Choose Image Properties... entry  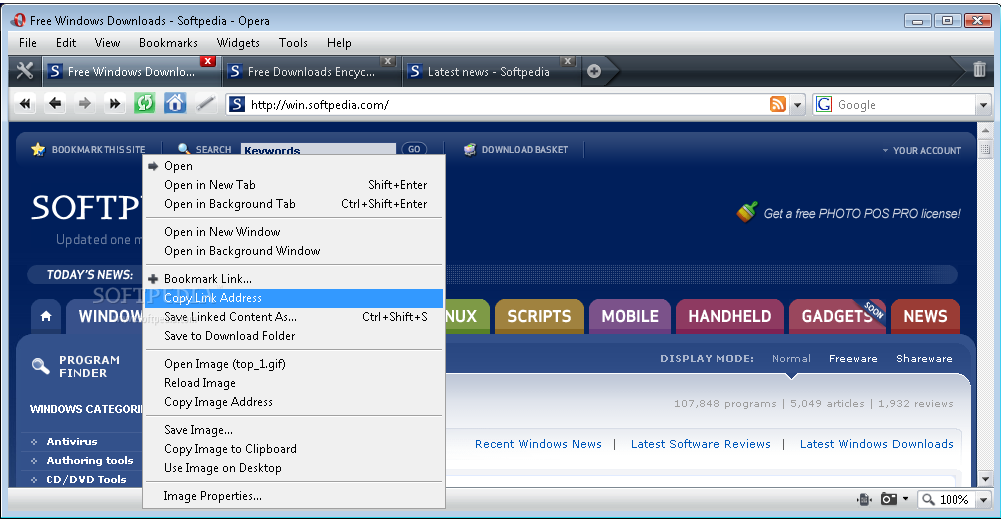pyautogui.click(x=294, y=496)
